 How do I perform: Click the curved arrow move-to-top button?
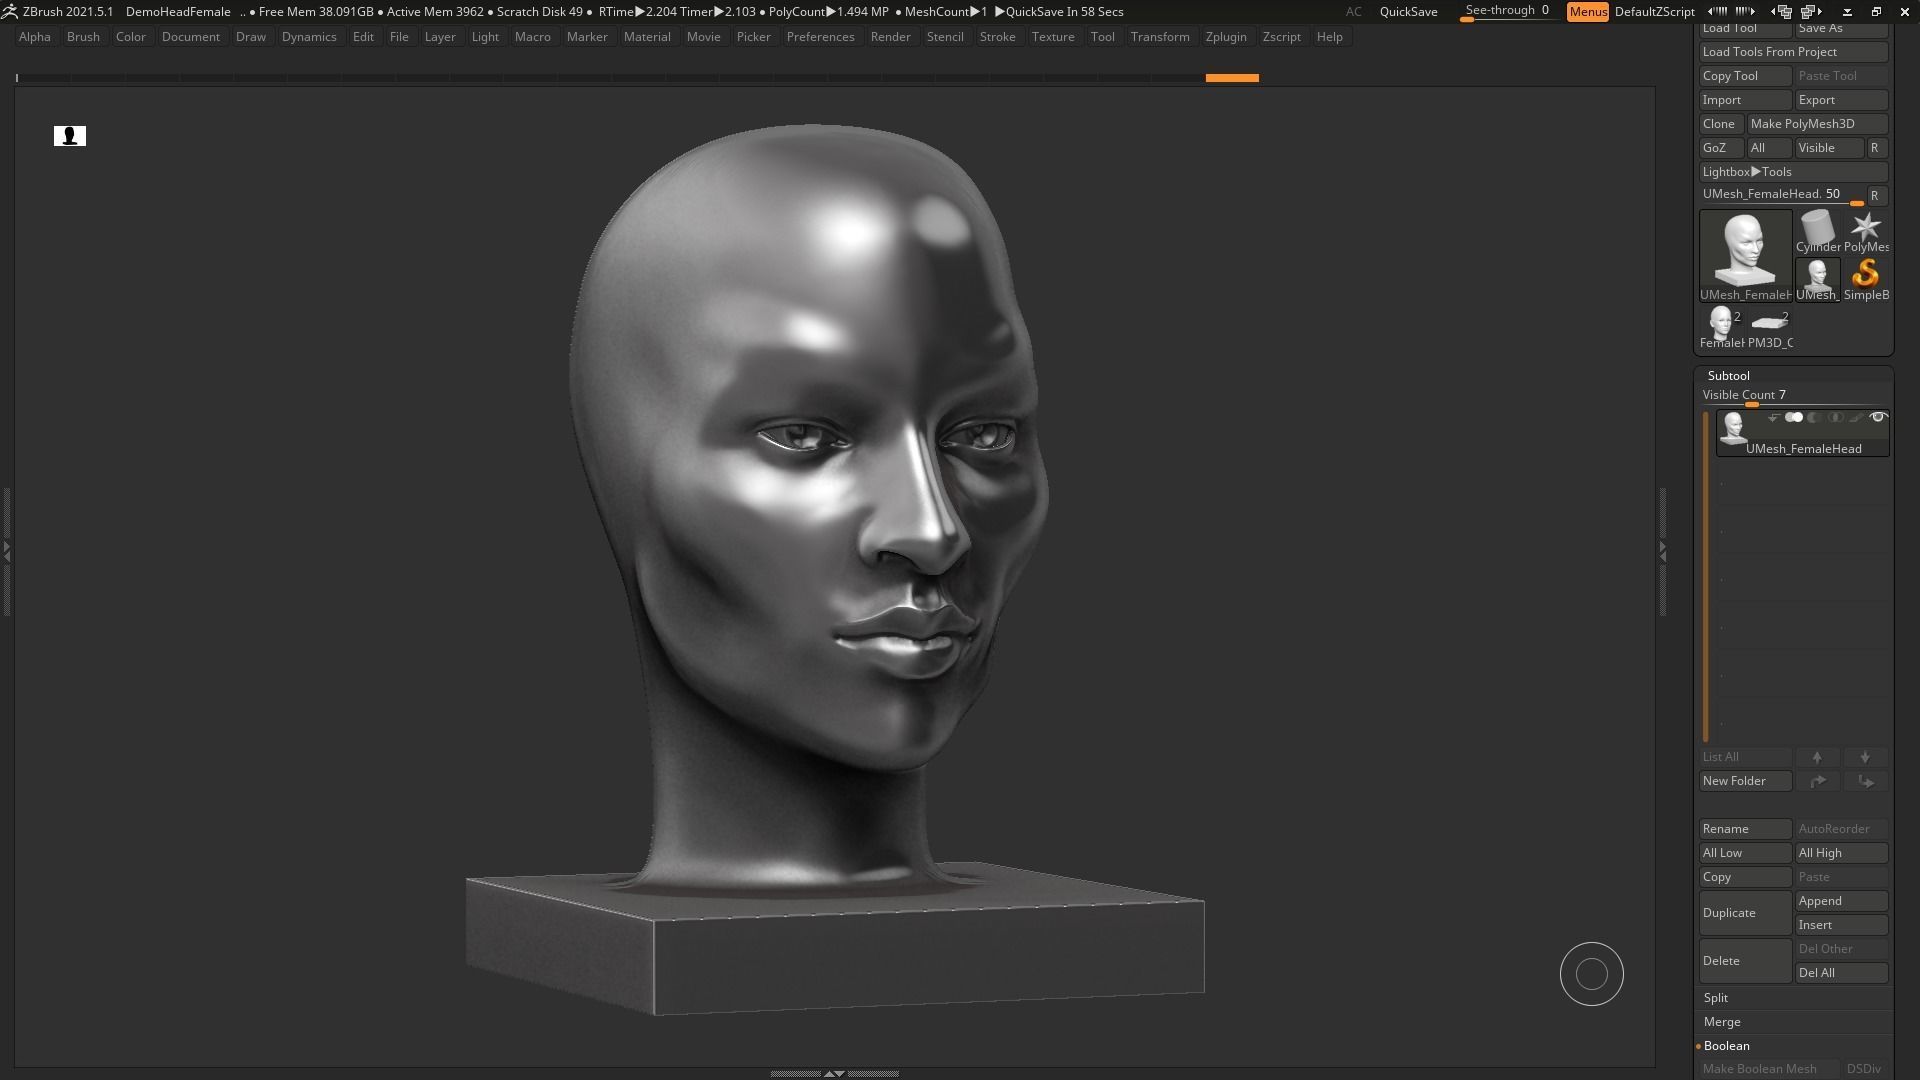[x=1817, y=781]
